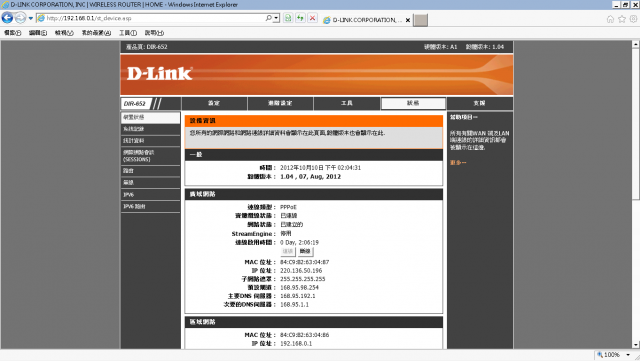Click the red Stop loading X icon

pos(312,18)
